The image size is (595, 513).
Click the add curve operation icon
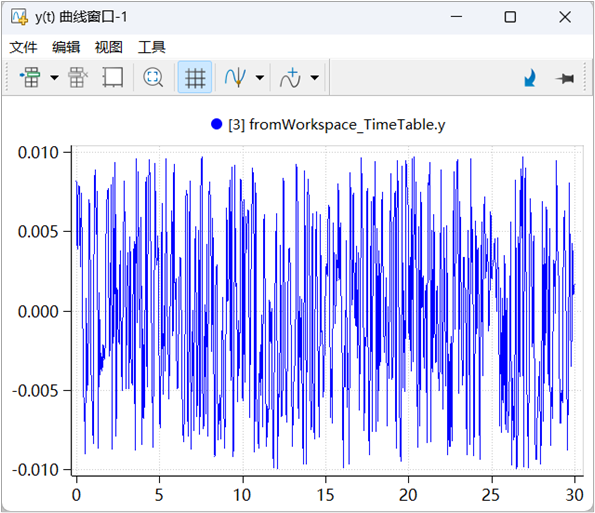point(290,77)
